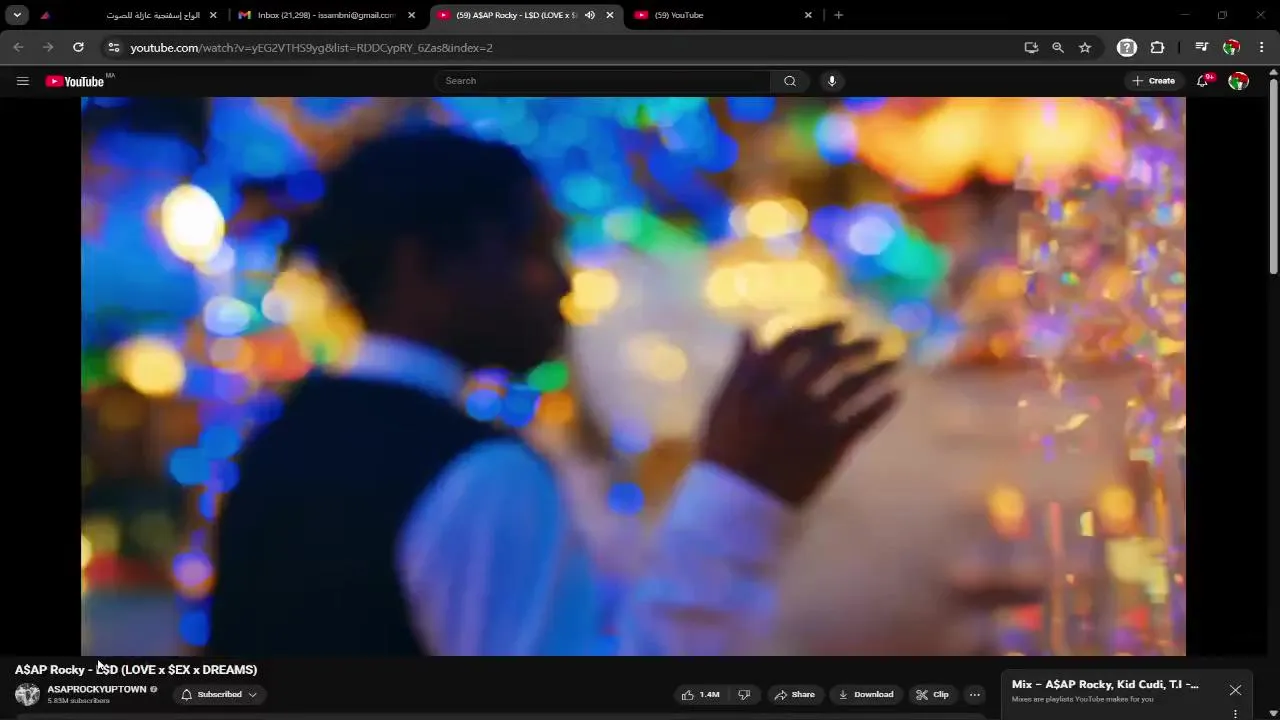1280x720 pixels.
Task: Open more actions ellipsis beside Clip
Action: 974,694
